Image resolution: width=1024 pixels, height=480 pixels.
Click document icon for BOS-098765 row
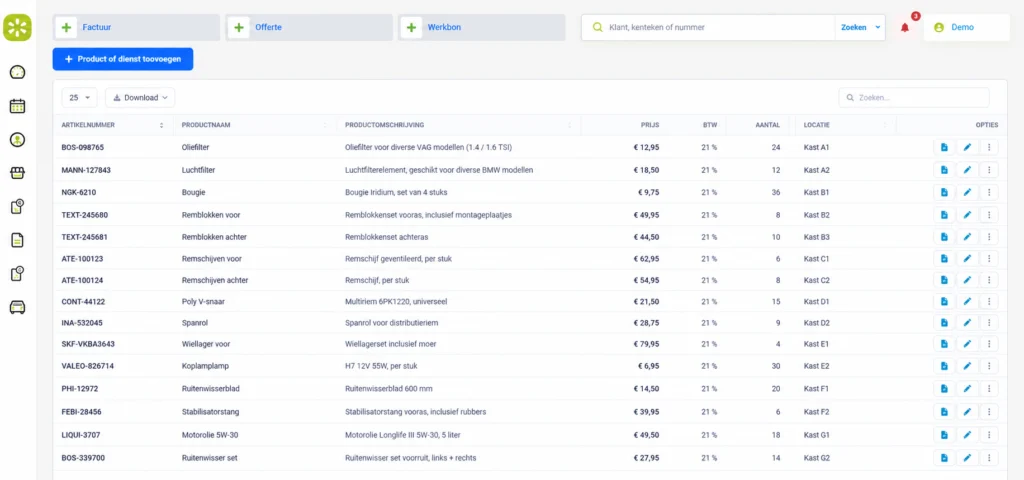pyautogui.click(x=944, y=148)
